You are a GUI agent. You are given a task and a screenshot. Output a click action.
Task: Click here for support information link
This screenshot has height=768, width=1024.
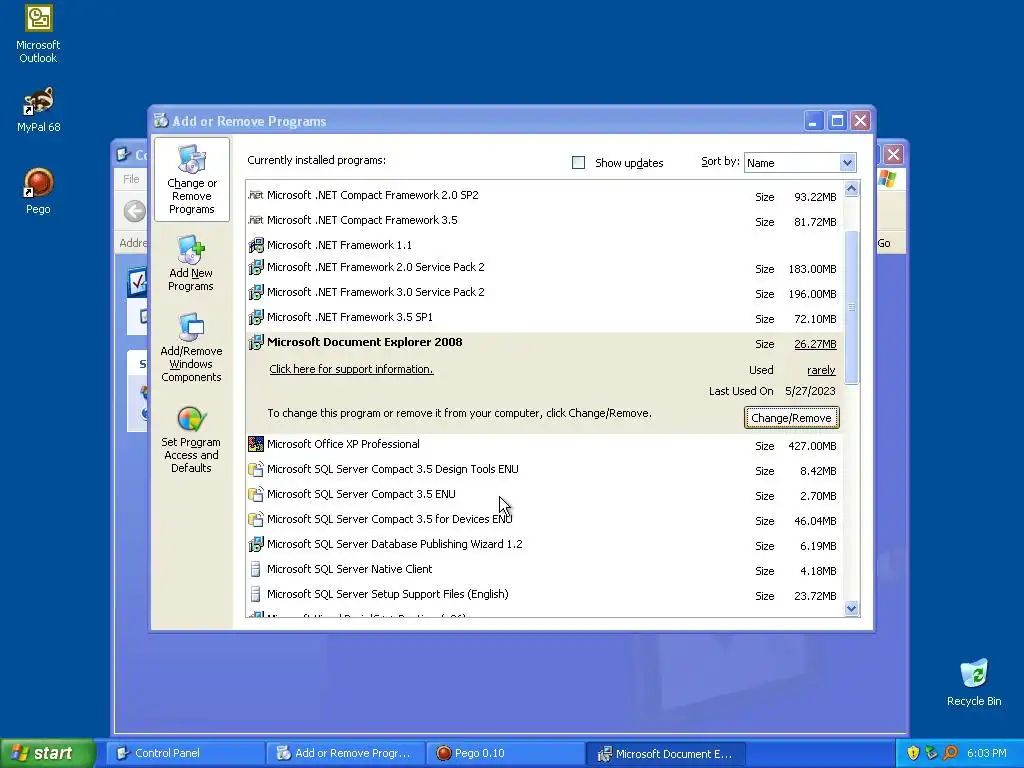351,369
